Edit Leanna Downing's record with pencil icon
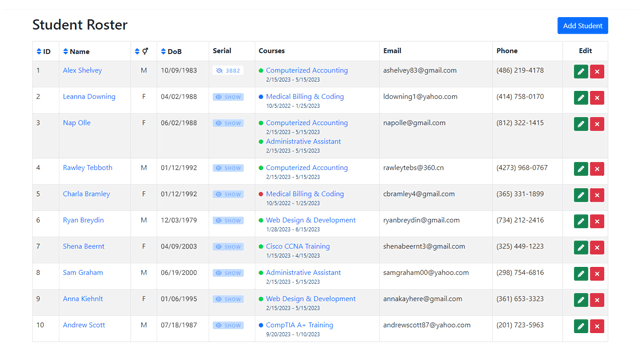Image resolution: width=640 pixels, height=360 pixels. (x=580, y=98)
